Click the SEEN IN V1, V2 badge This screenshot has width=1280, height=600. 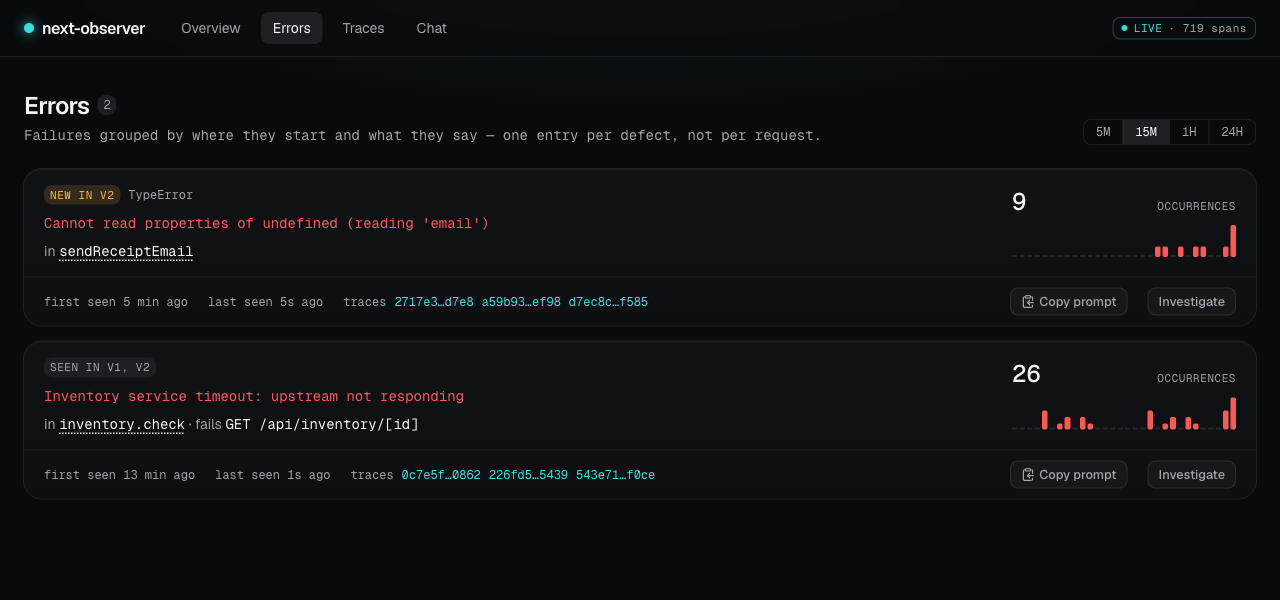pos(100,367)
